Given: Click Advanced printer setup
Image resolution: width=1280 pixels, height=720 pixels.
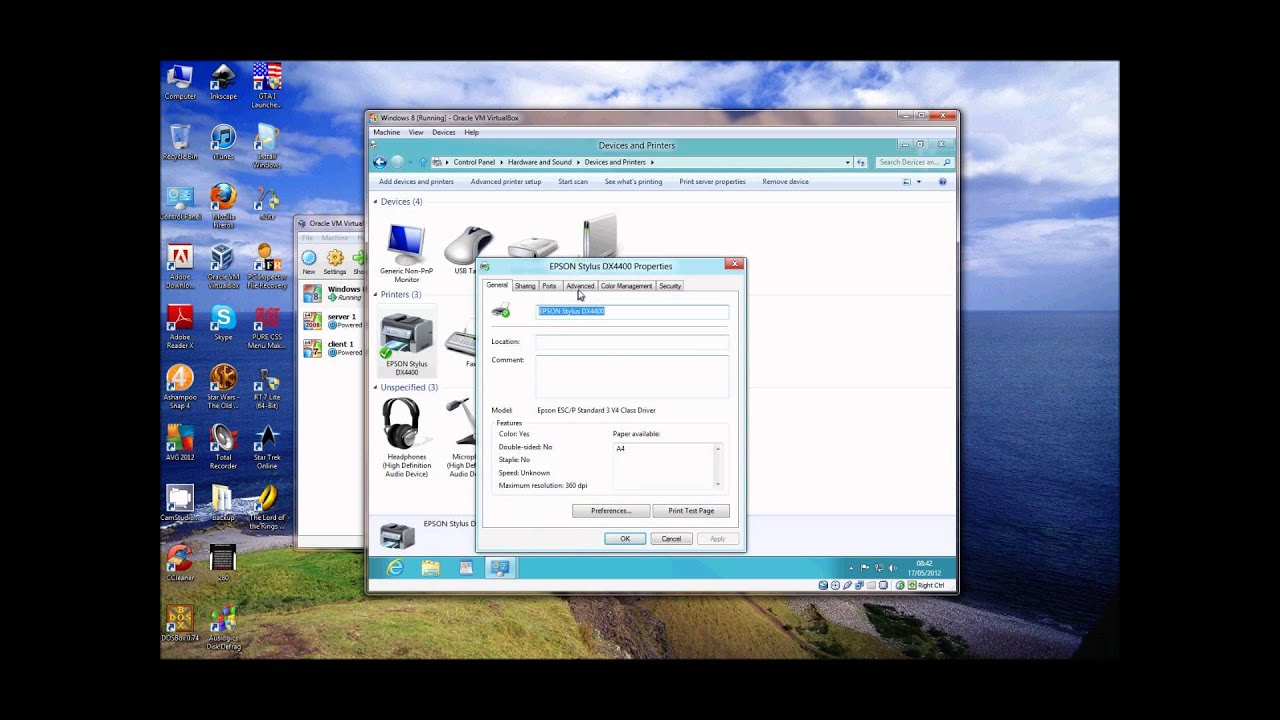Looking at the screenshot, I should [x=506, y=182].
